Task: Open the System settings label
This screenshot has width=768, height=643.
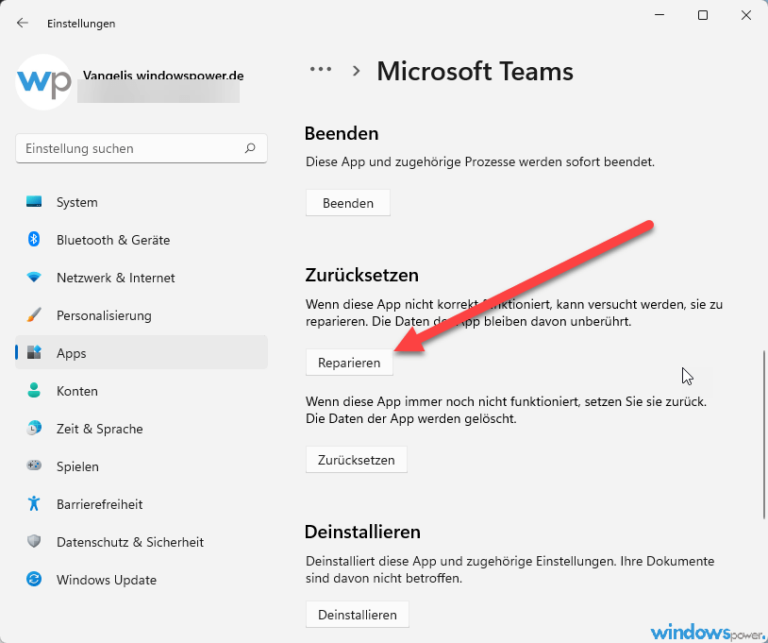Action: click(77, 202)
